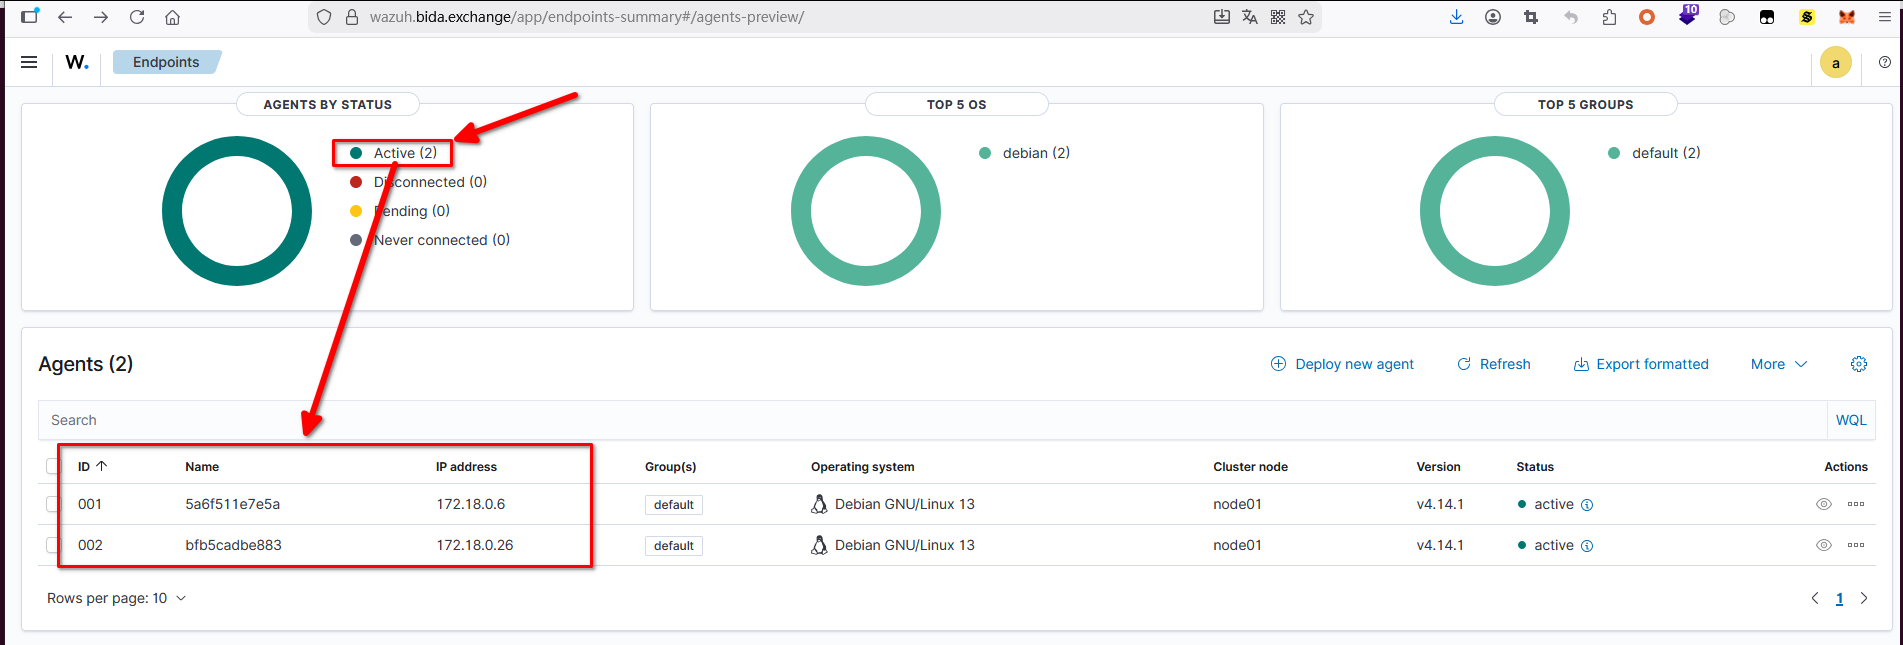Viewport: 1903px width, 645px height.
Task: Select the checkbox for agent 001
Action: 52,504
